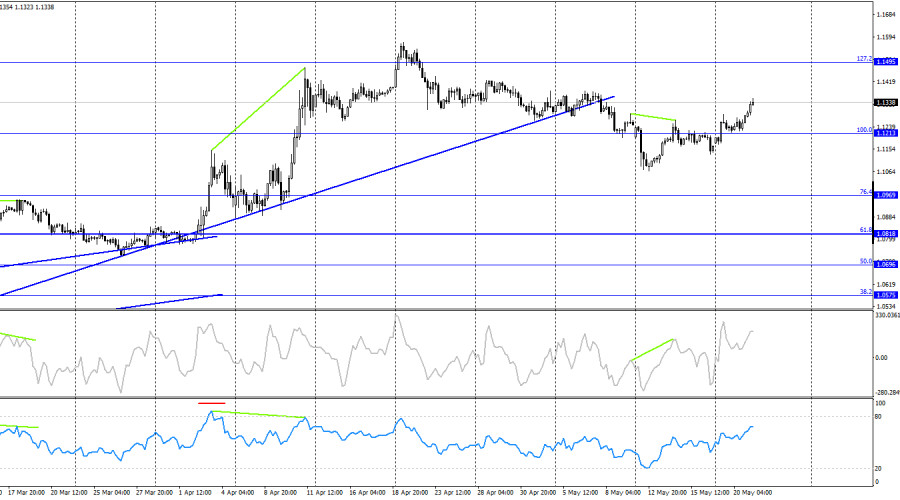Click the 1.1154 price scale value
900x500 pixels.
pos(886,149)
